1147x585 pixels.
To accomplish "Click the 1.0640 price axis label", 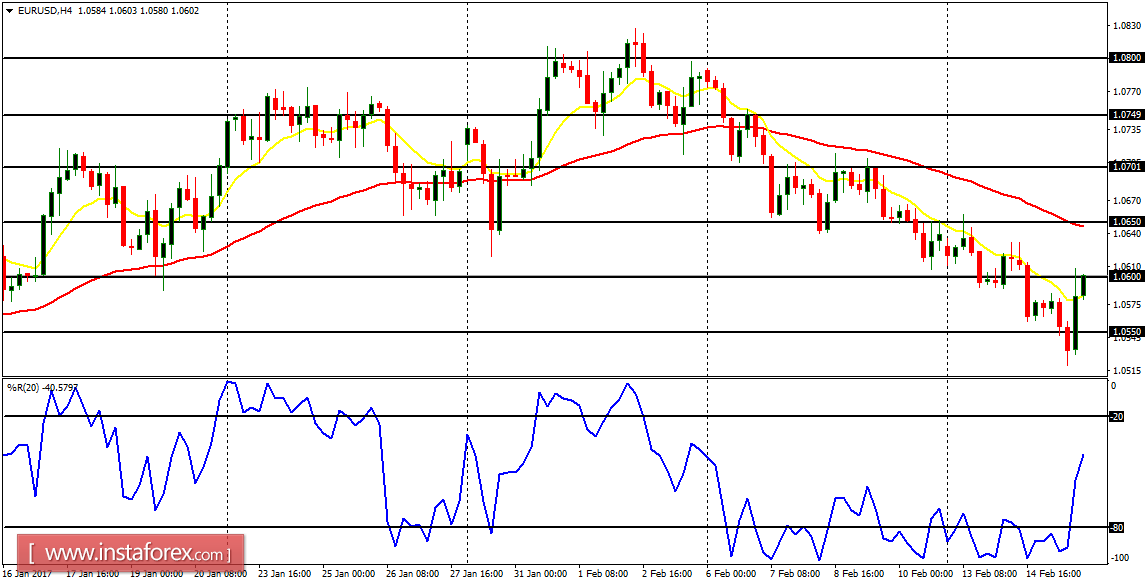I will click(x=1125, y=234).
